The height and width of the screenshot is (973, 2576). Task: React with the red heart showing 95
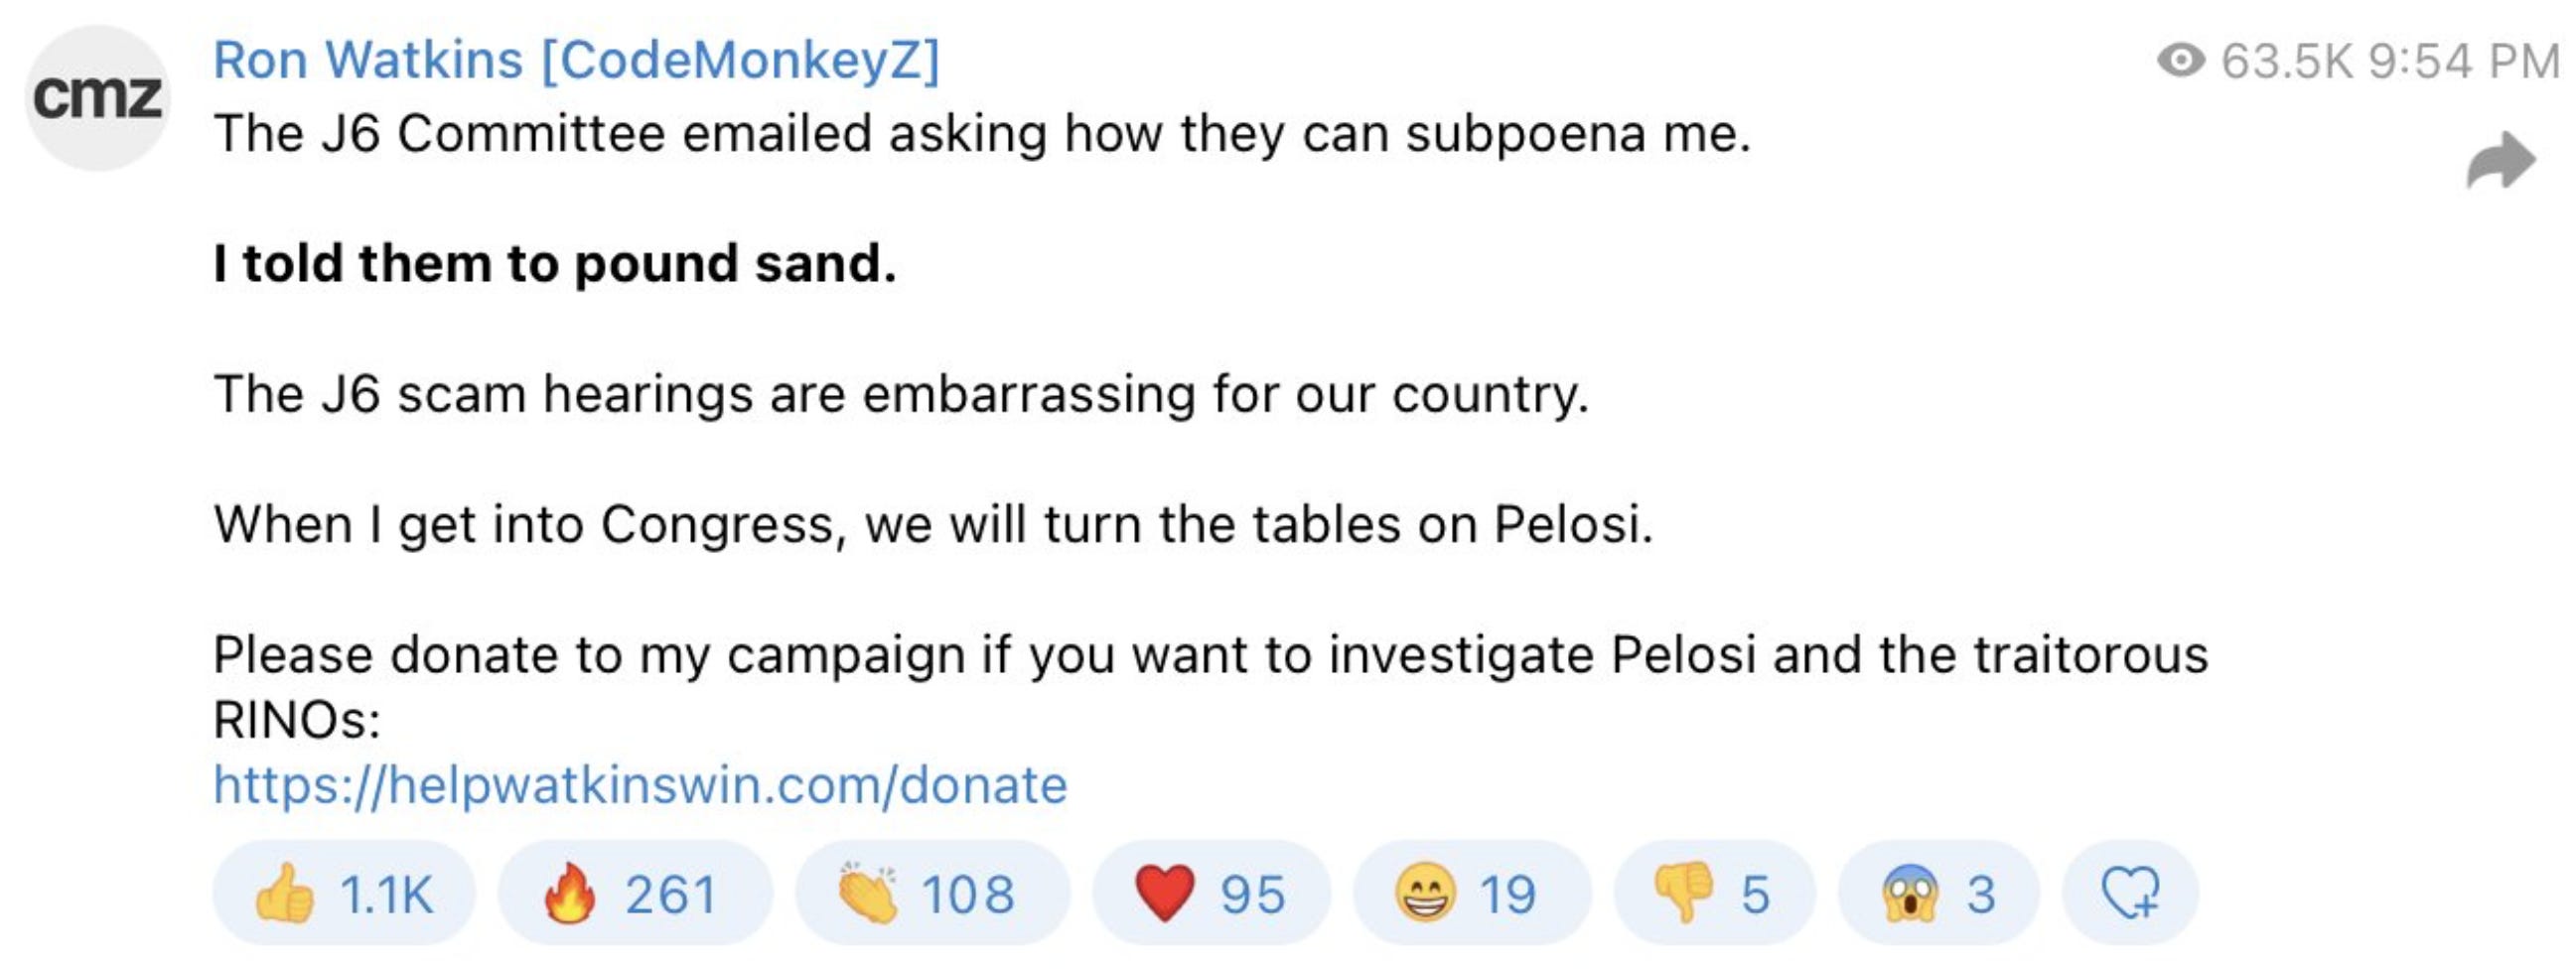click(x=1210, y=893)
